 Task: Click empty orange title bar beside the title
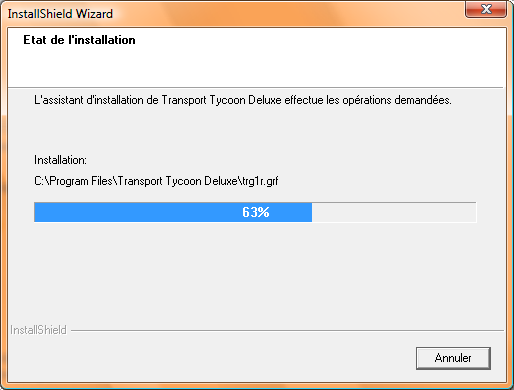pyautogui.click(x=287, y=13)
